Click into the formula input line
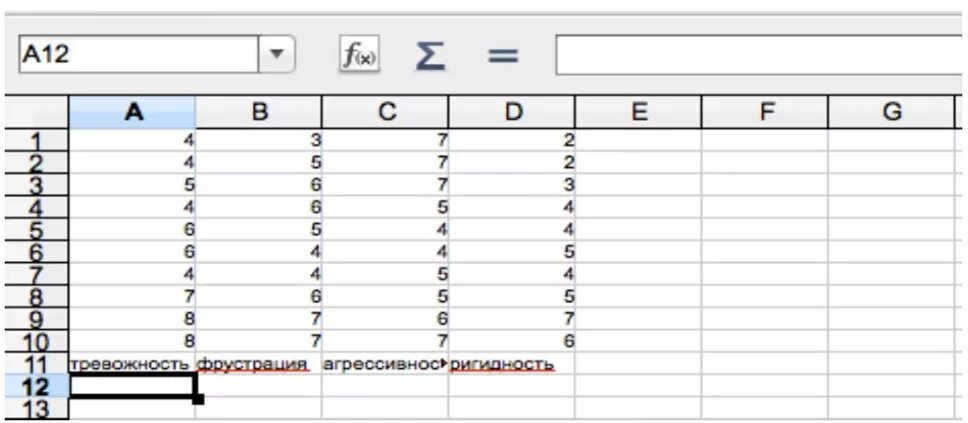The width and height of the screenshot is (968, 423). click(761, 55)
